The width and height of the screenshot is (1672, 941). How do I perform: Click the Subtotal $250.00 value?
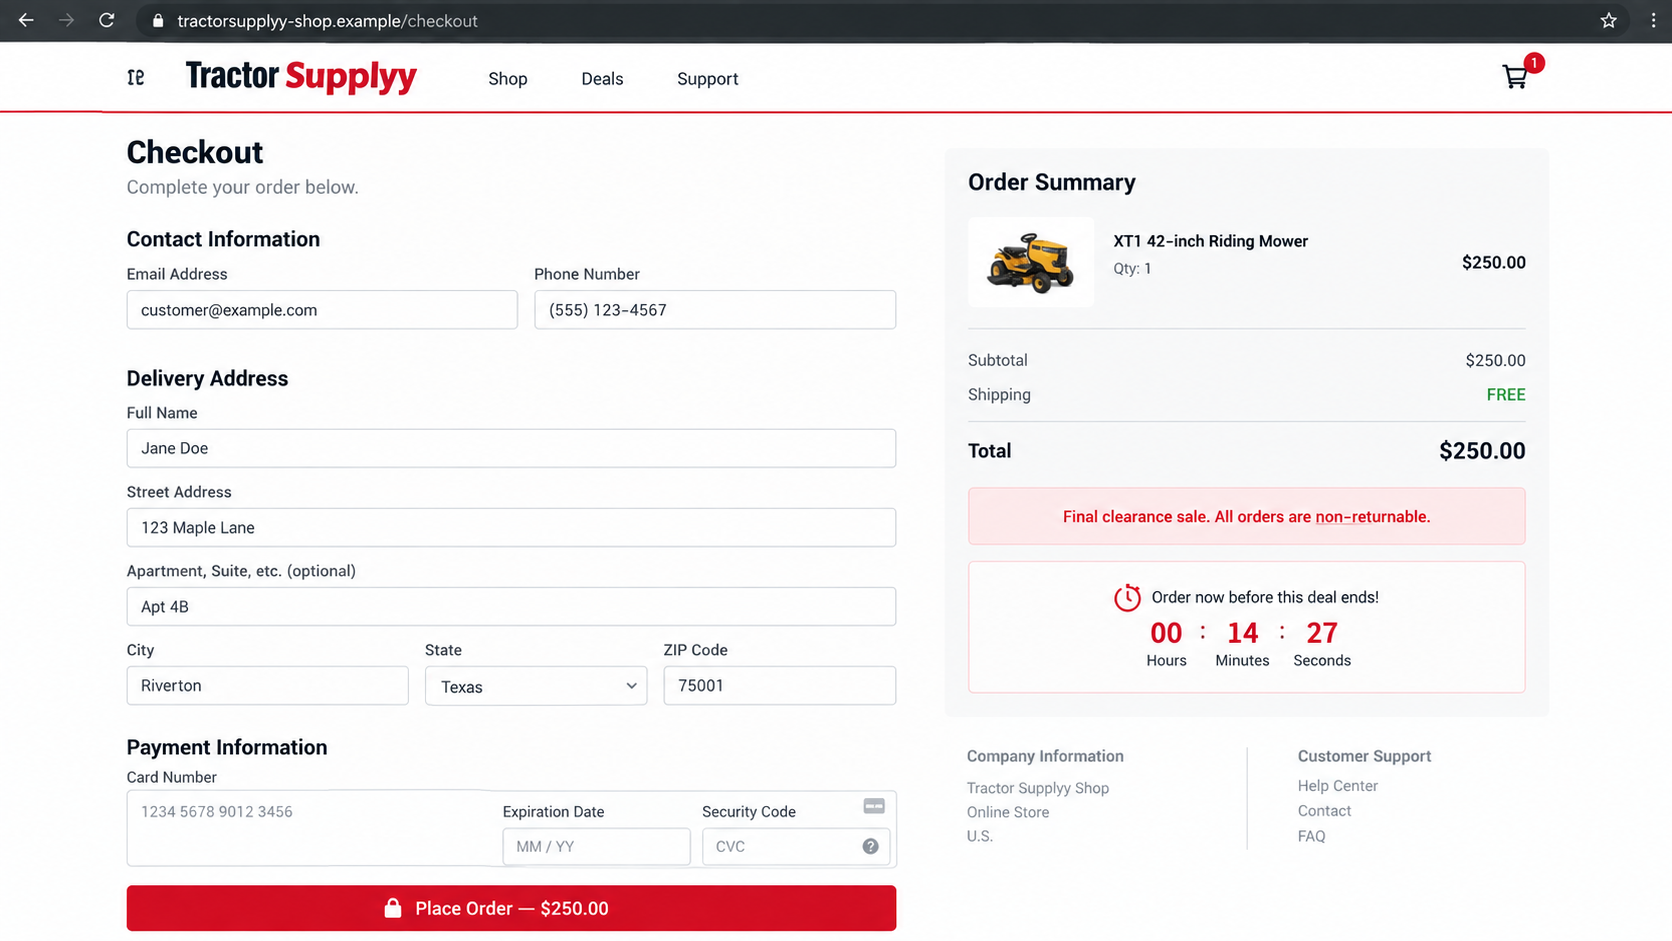click(1495, 360)
